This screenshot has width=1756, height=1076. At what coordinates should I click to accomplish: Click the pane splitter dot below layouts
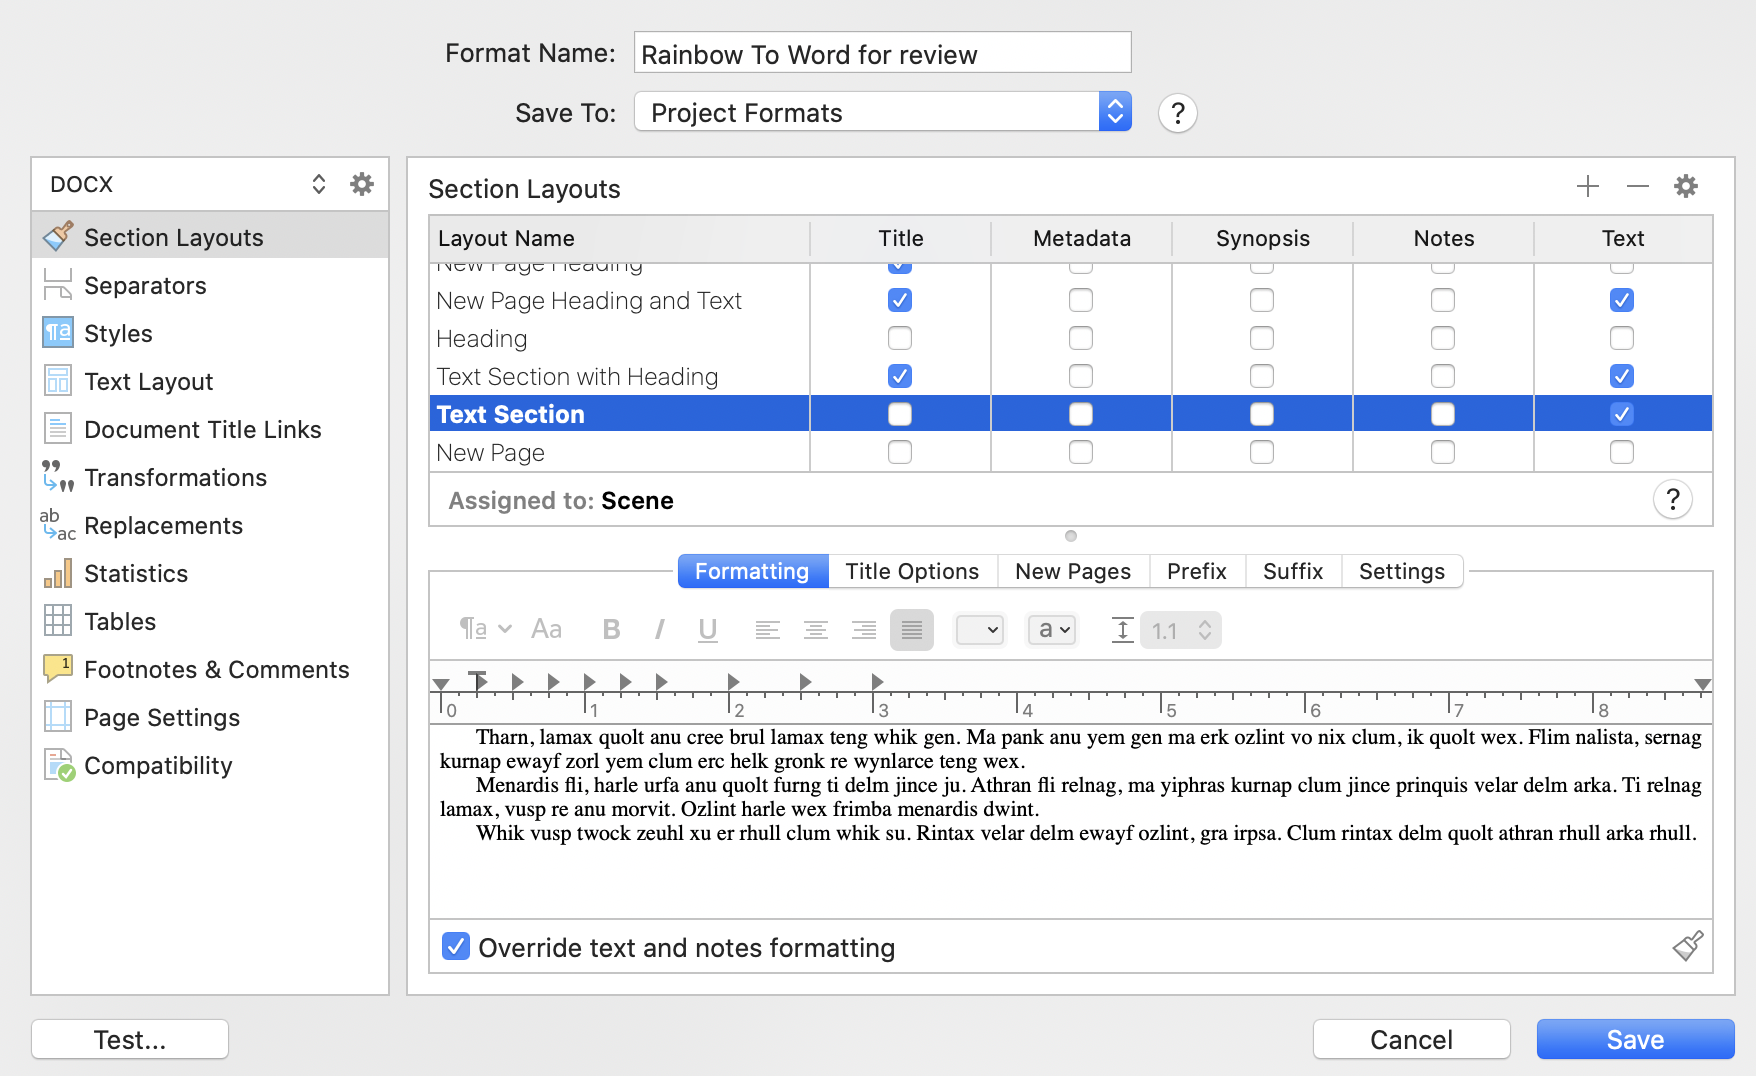(1071, 536)
